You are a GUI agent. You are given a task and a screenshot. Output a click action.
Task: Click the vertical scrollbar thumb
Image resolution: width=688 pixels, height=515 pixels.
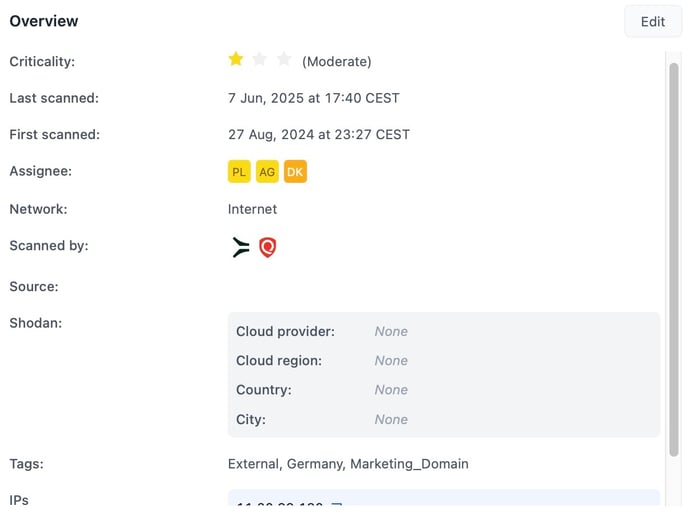click(674, 260)
